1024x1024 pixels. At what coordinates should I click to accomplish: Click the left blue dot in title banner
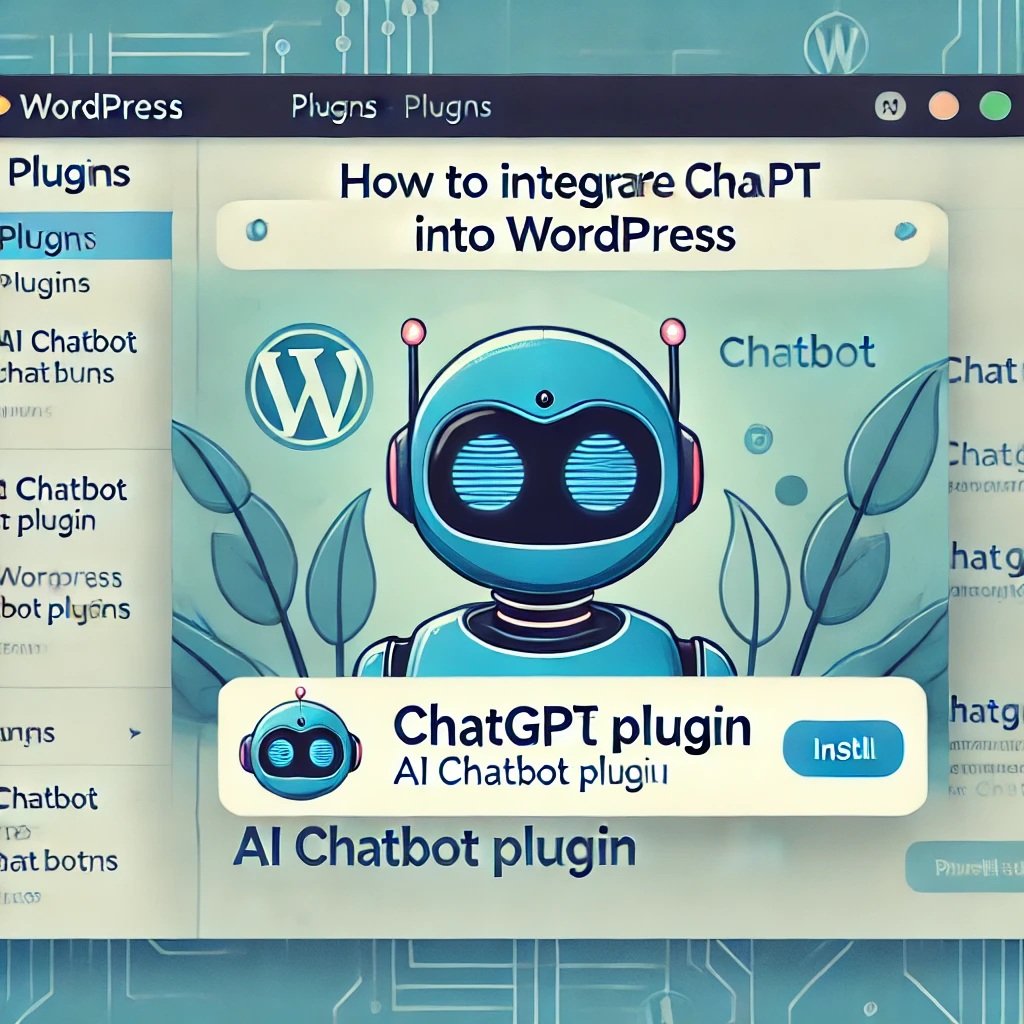(256, 230)
